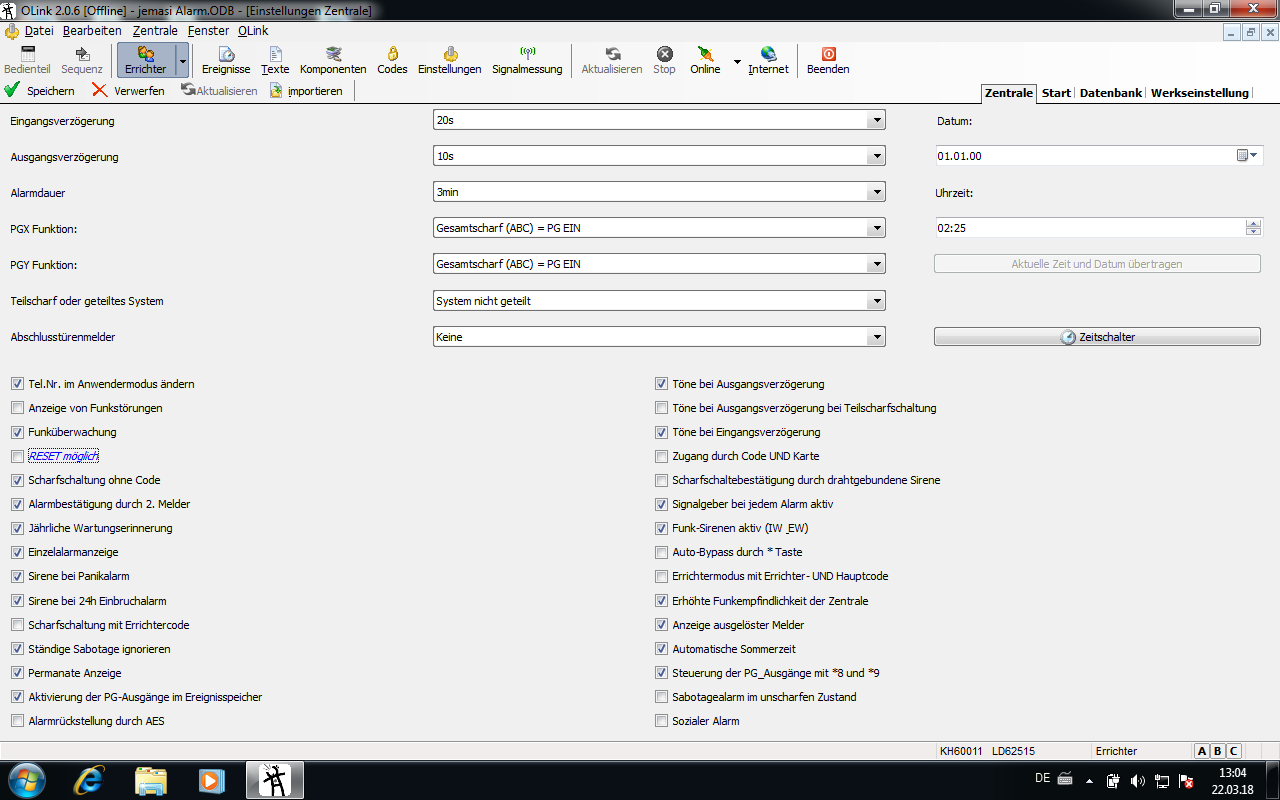The height and width of the screenshot is (800, 1280).
Task: Click Speichern to save the settings
Action: (40, 91)
